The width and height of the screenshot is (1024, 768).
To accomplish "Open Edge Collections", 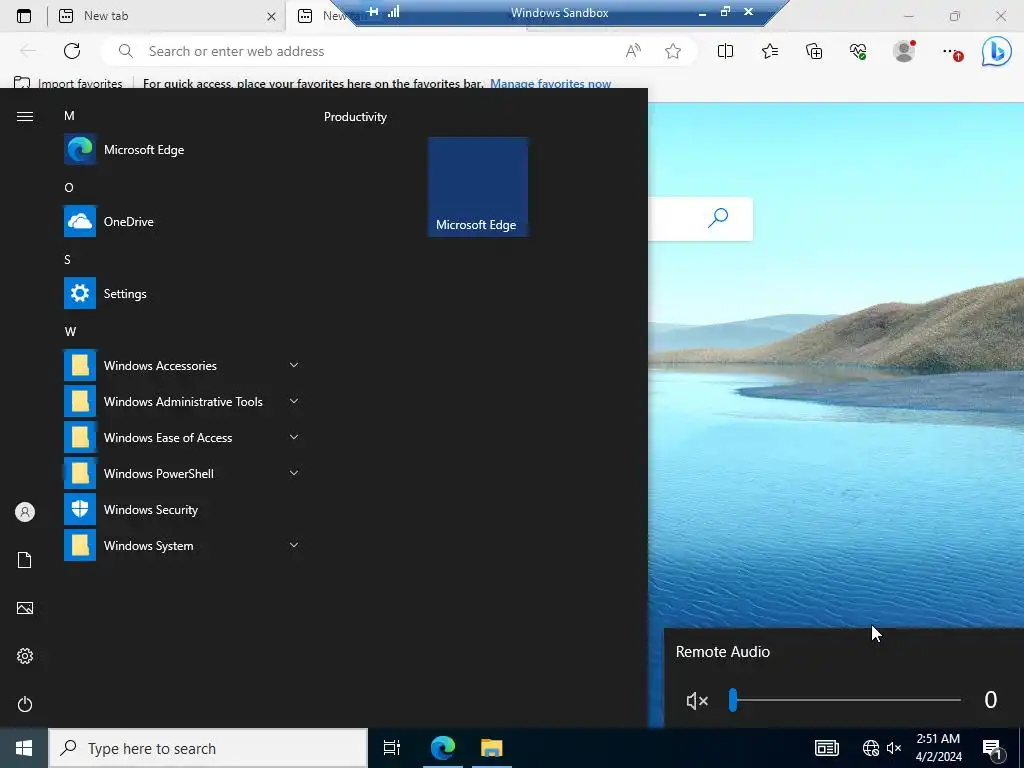I will coord(814,51).
